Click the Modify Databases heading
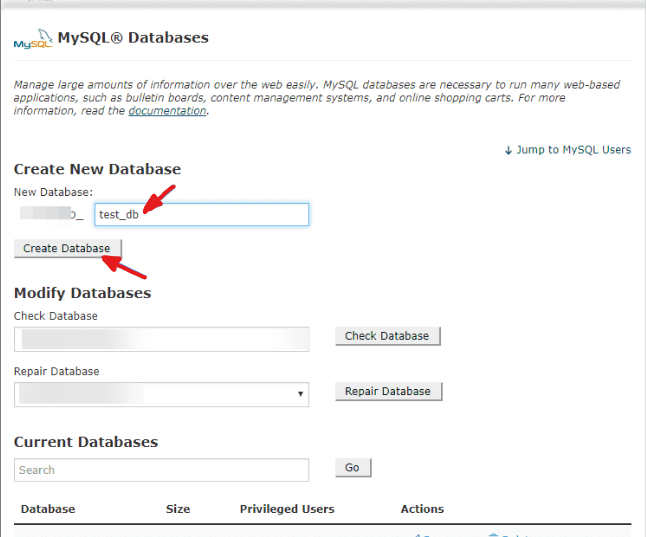This screenshot has width=646, height=537. [82, 293]
